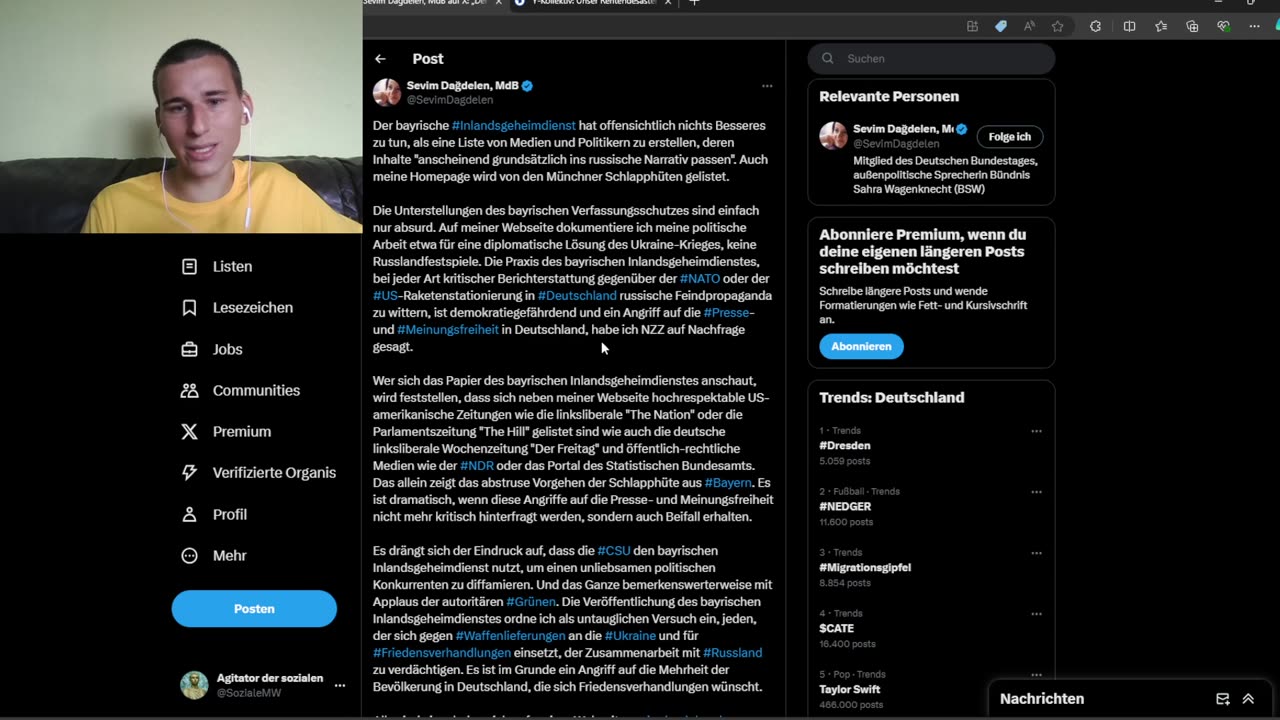Click the #NDR hashtag

(477, 466)
